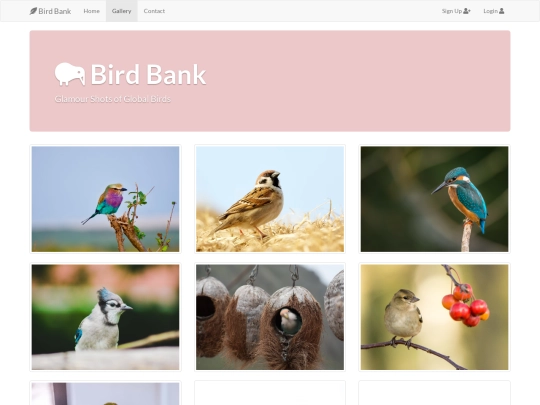The height and width of the screenshot is (405, 540).
Task: Click the Bird Bank brand text in navbar
Action: [x=54, y=11]
